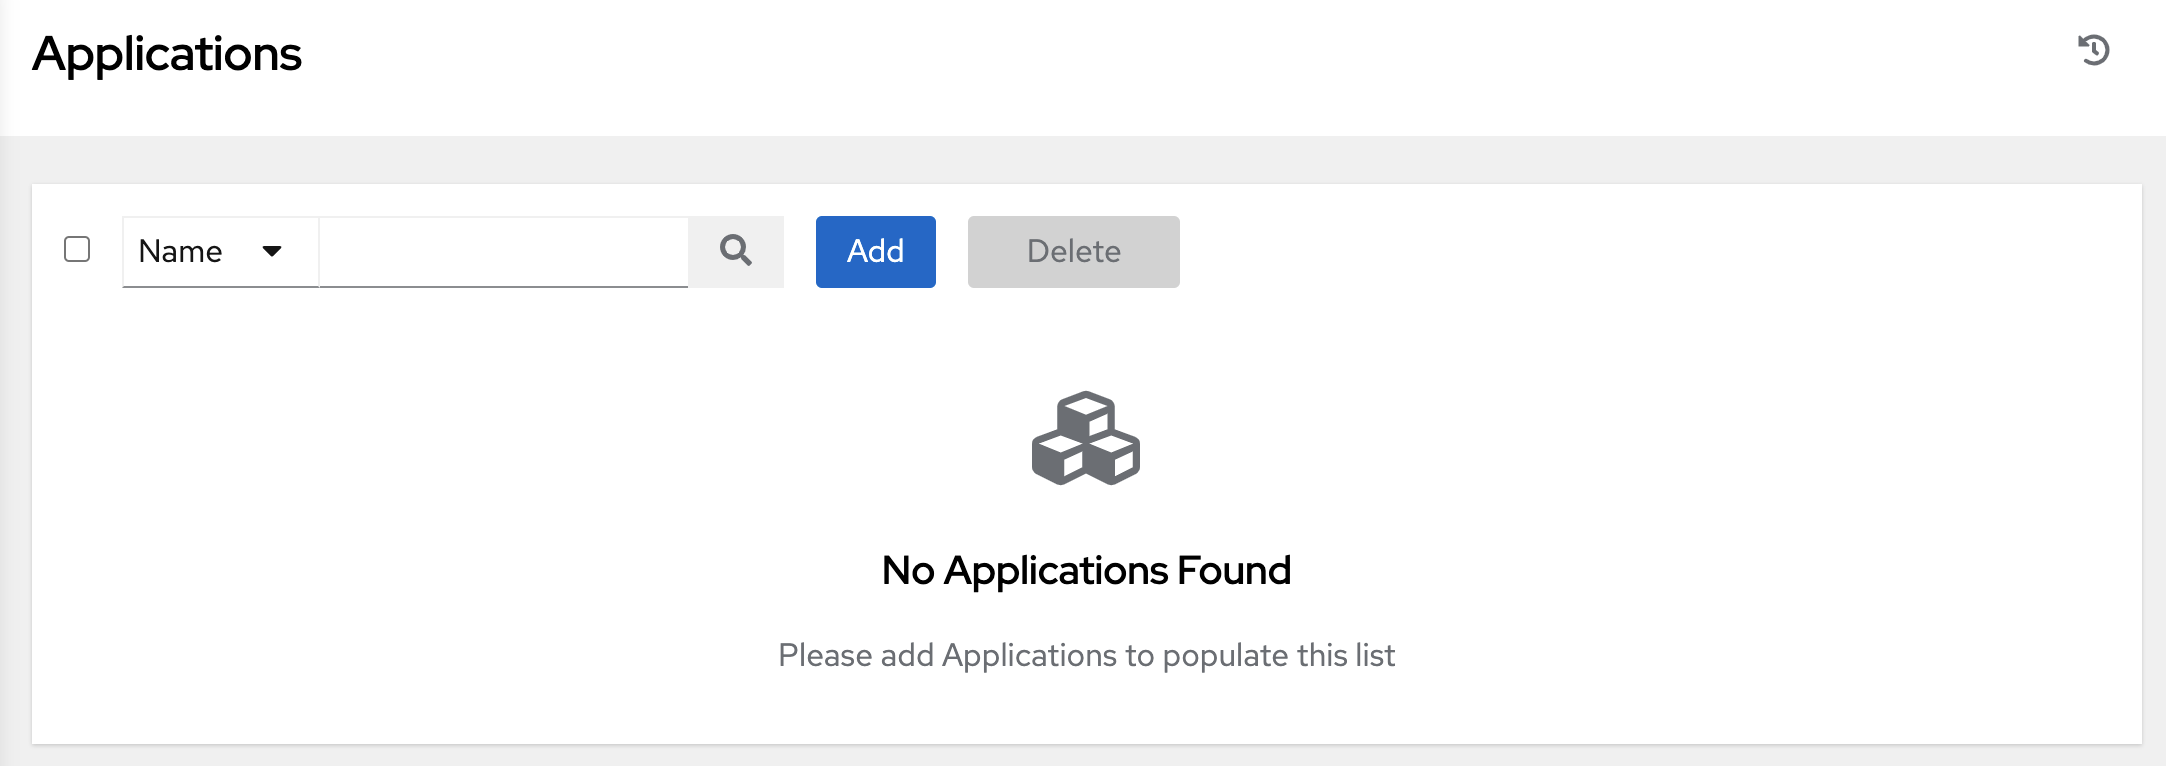This screenshot has height=766, width=2166.
Task: Check the box left of the Name filter
Action: click(x=76, y=250)
